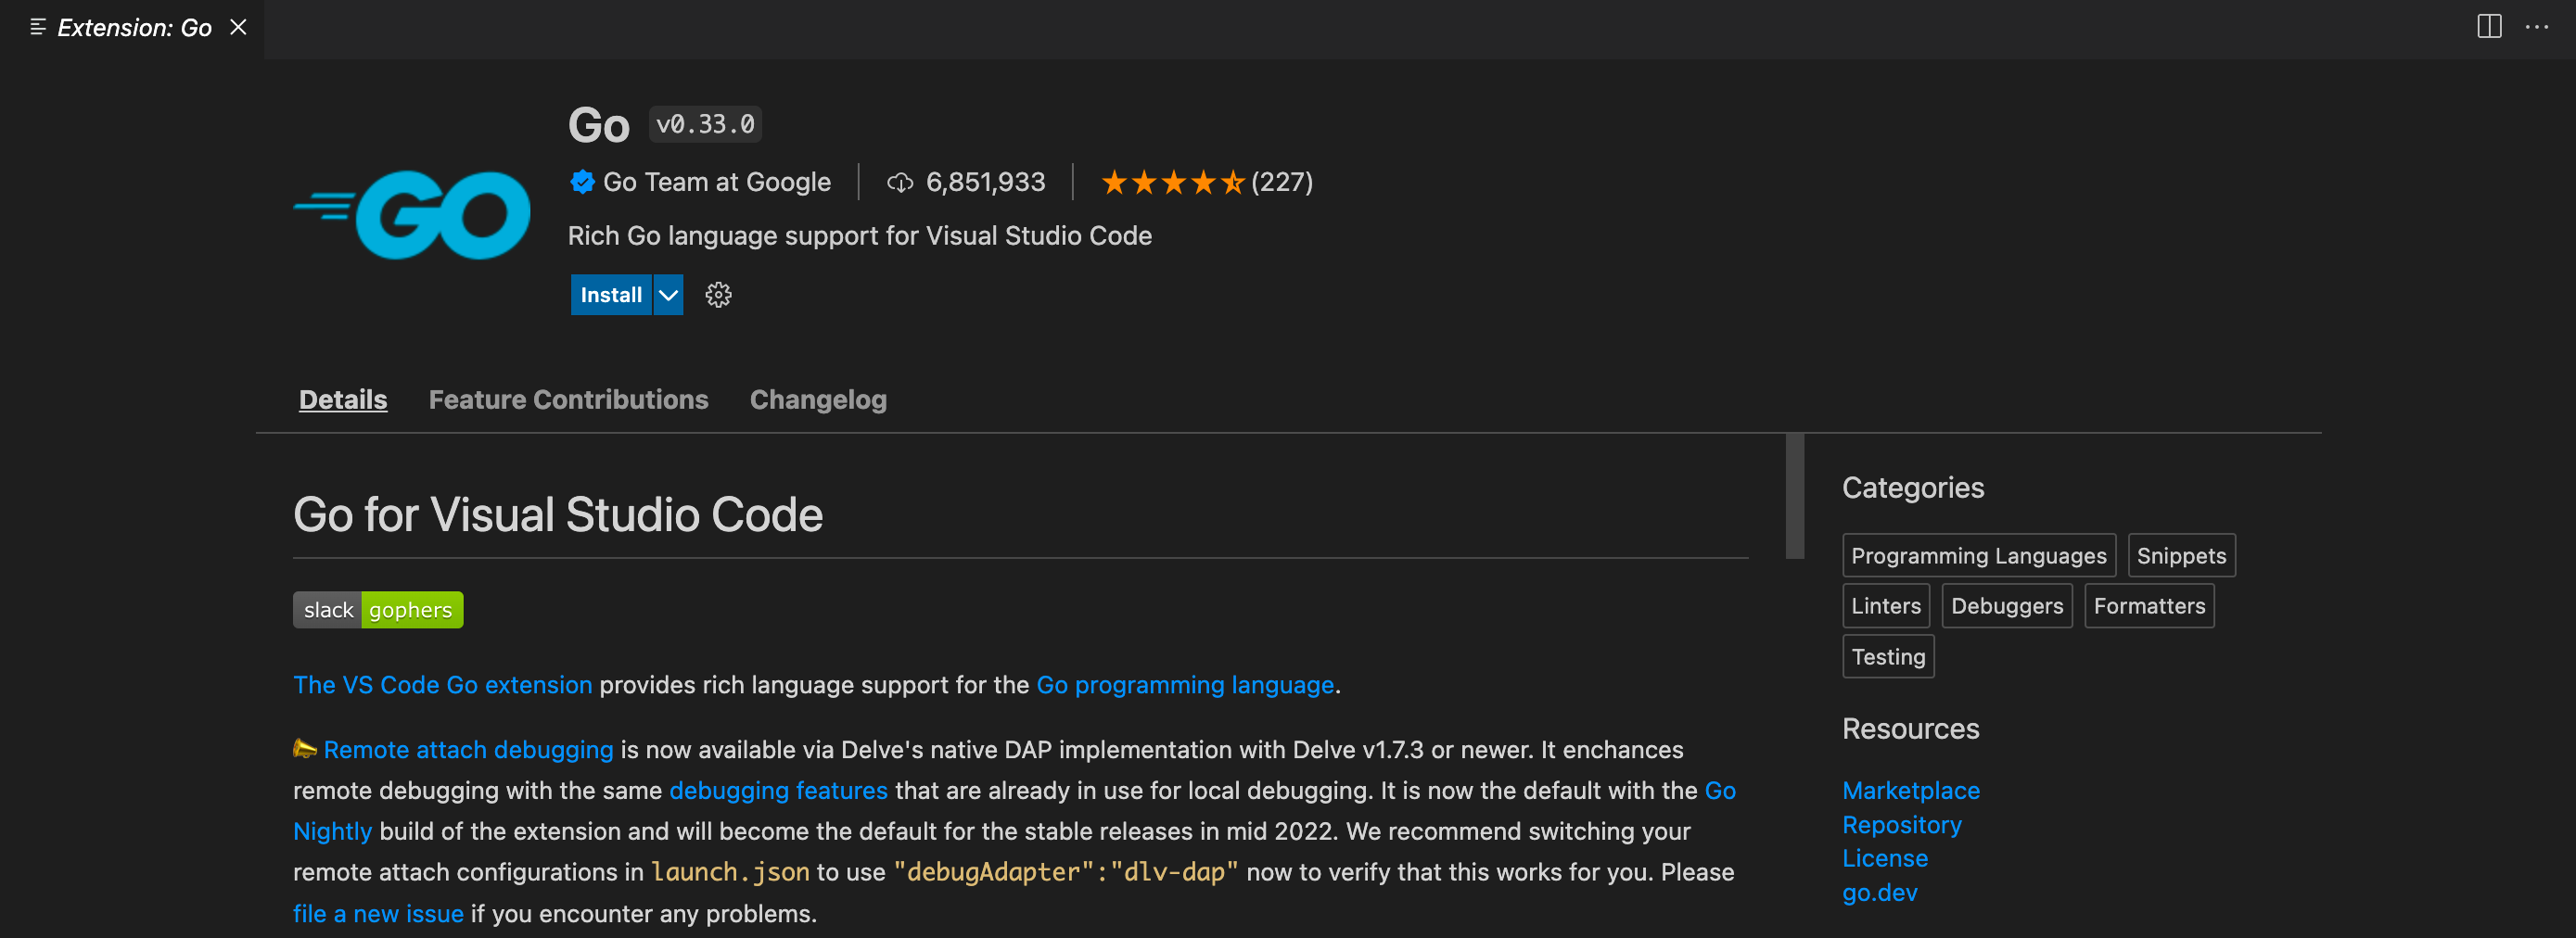Open the More Actions ellipsis menu
The width and height of the screenshot is (2576, 938).
point(2536,27)
